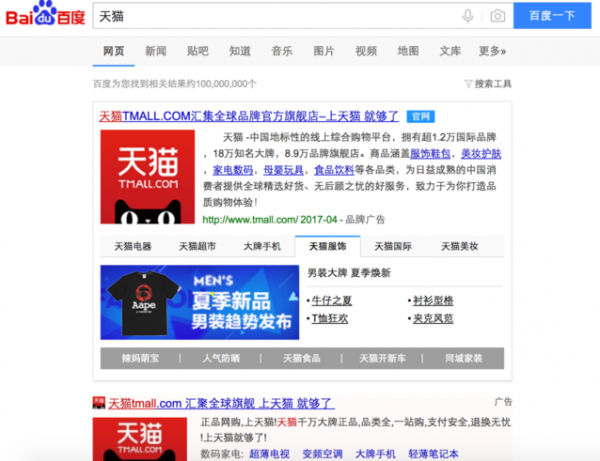Expand the 更多» menu
The image size is (600, 461).
(492, 51)
